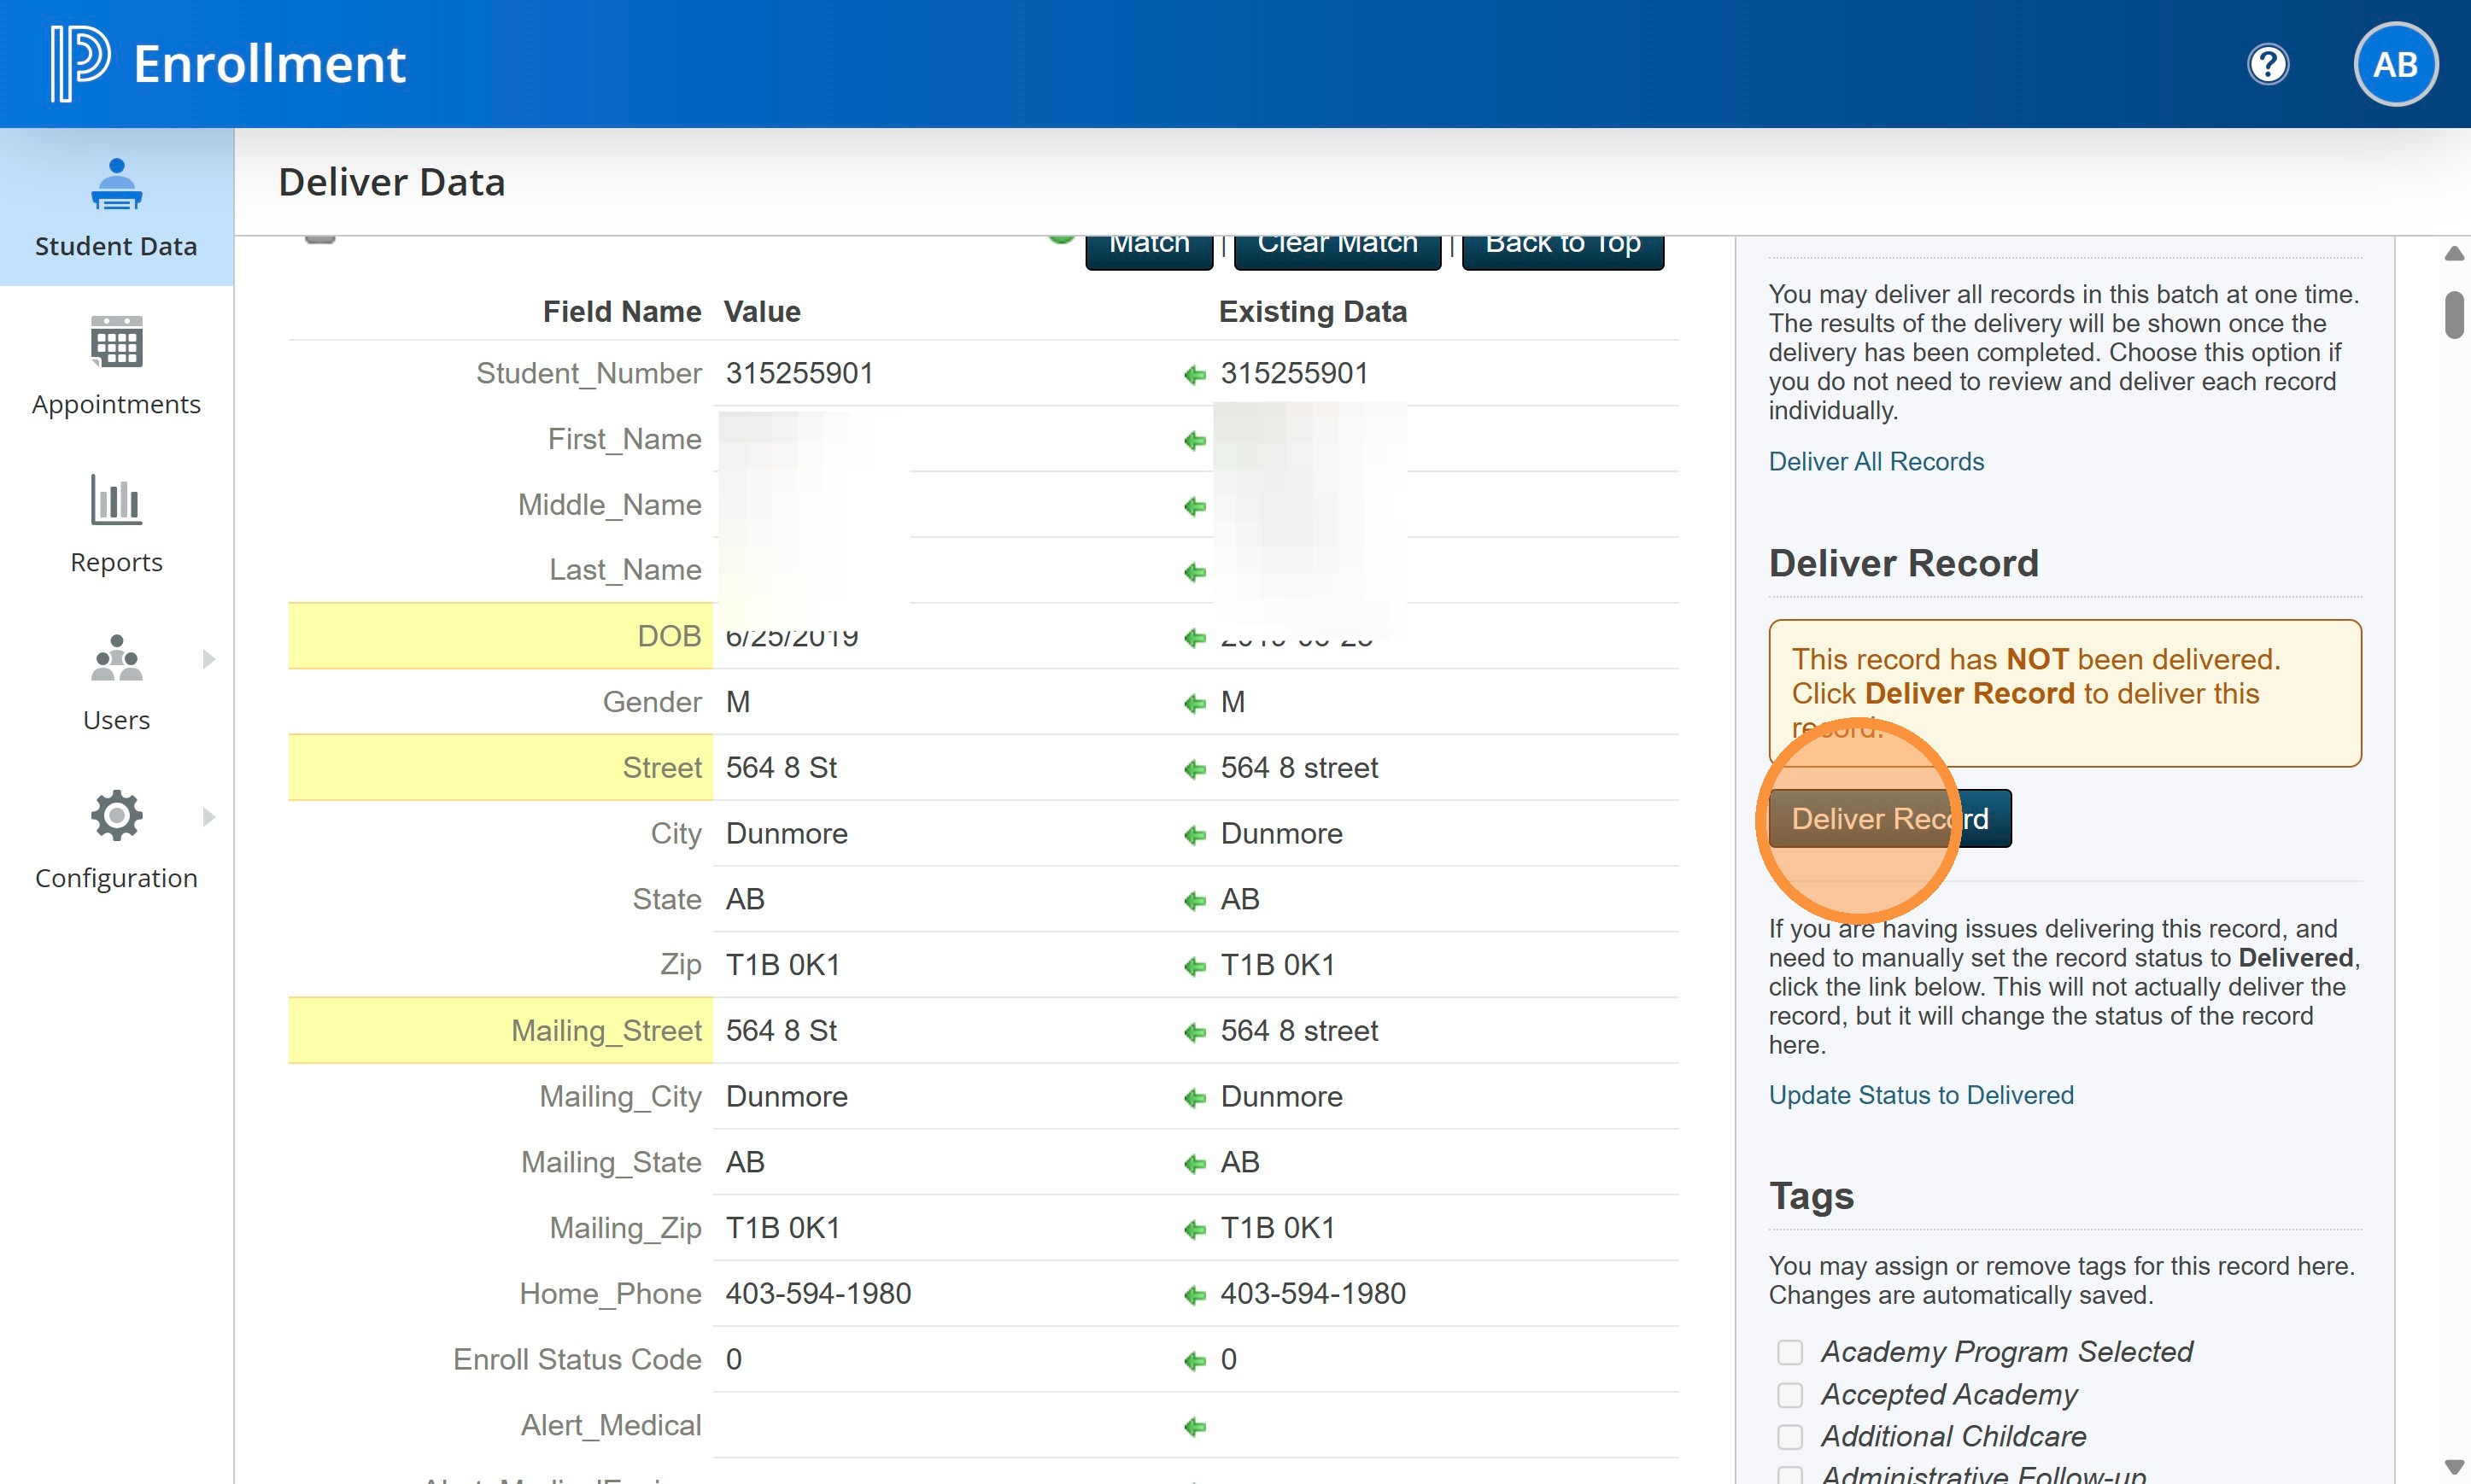Open the Reports chart icon
Viewport: 2471px width, 1484px height.
tap(116, 500)
